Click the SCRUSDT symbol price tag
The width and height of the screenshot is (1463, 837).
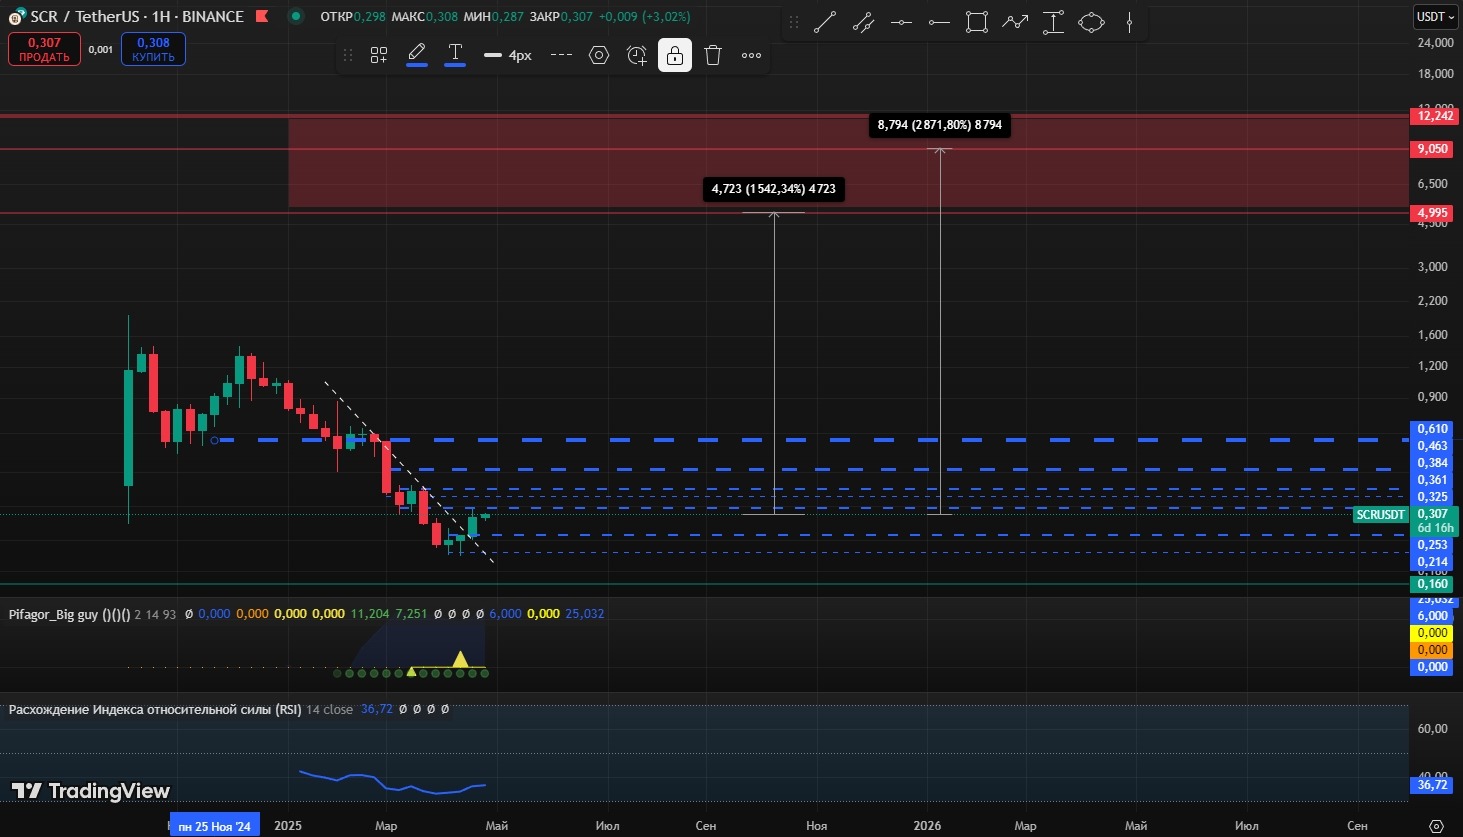point(1380,515)
